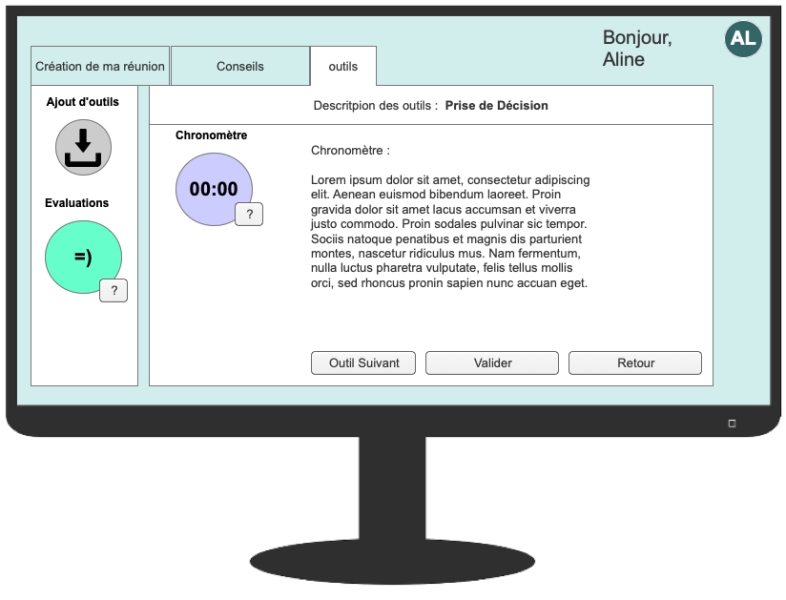
Task: Click the Ajout d'outils heading
Action: (83, 102)
